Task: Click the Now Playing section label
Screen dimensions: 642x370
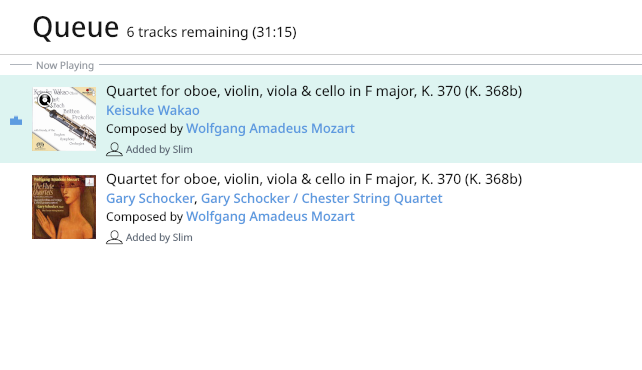Action: click(x=65, y=65)
